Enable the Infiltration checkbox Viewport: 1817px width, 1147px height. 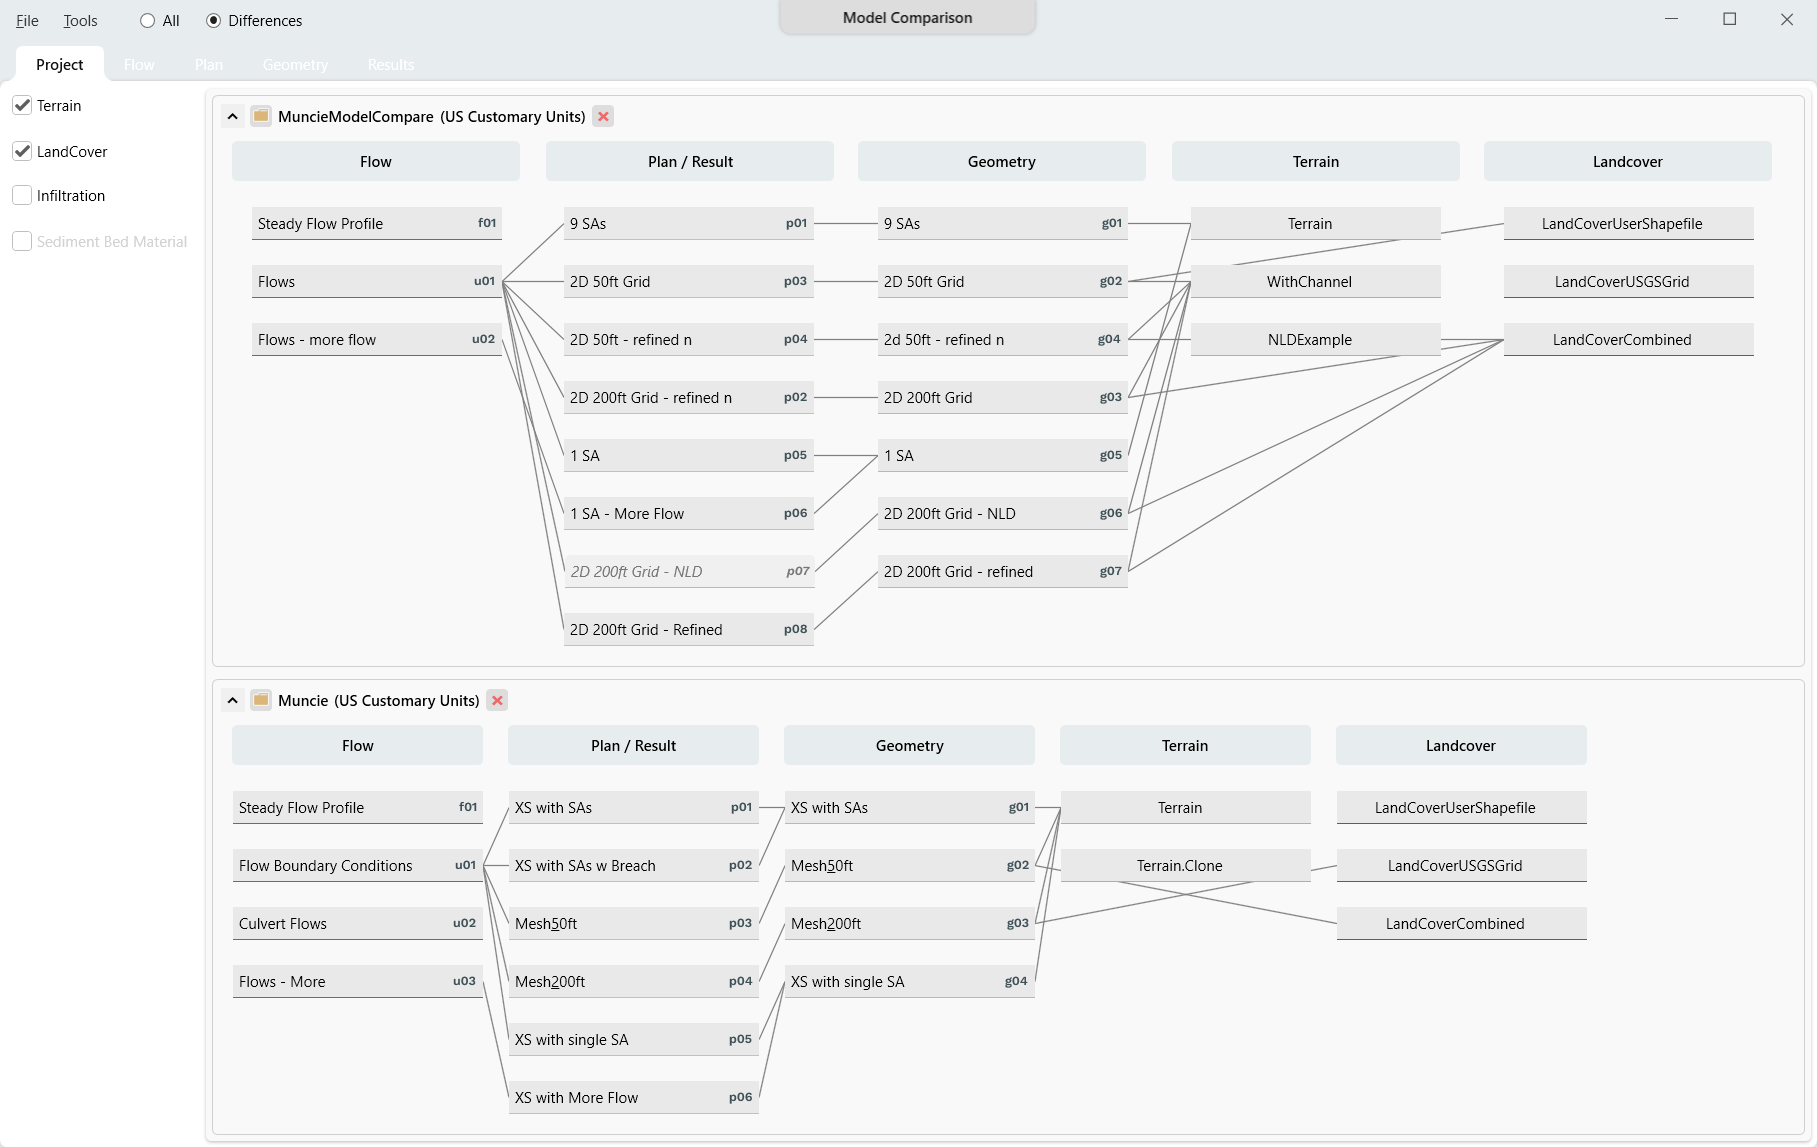[22, 196]
